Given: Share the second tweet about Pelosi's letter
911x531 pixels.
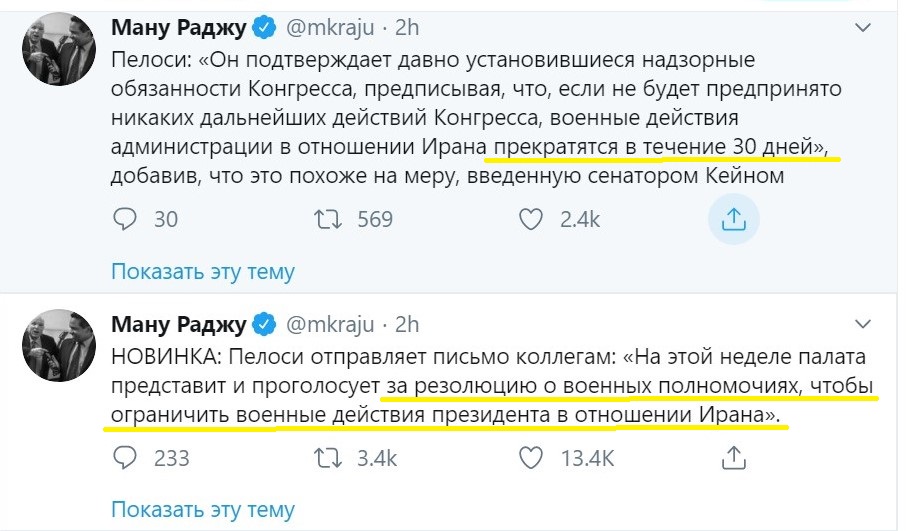Looking at the screenshot, I should [735, 458].
